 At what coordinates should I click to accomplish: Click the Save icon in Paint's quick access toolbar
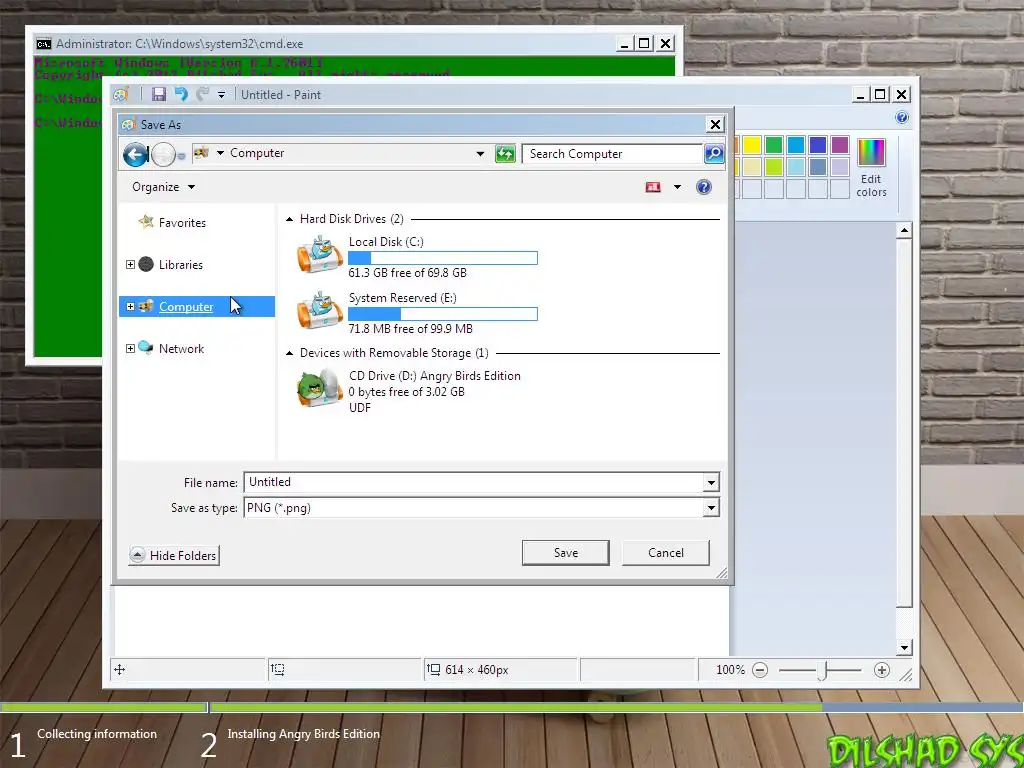(159, 95)
